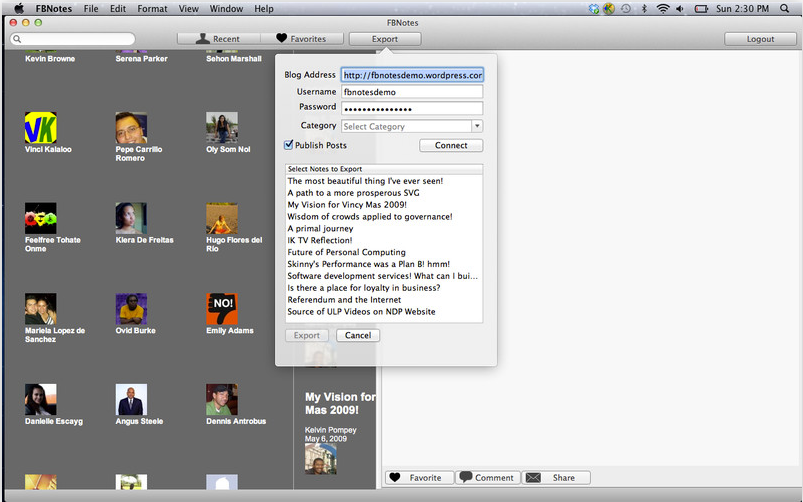Image resolution: width=803 pixels, height=502 pixels.
Task: Select Feelfree Tohate Onme's avatar
Action: click(40, 218)
